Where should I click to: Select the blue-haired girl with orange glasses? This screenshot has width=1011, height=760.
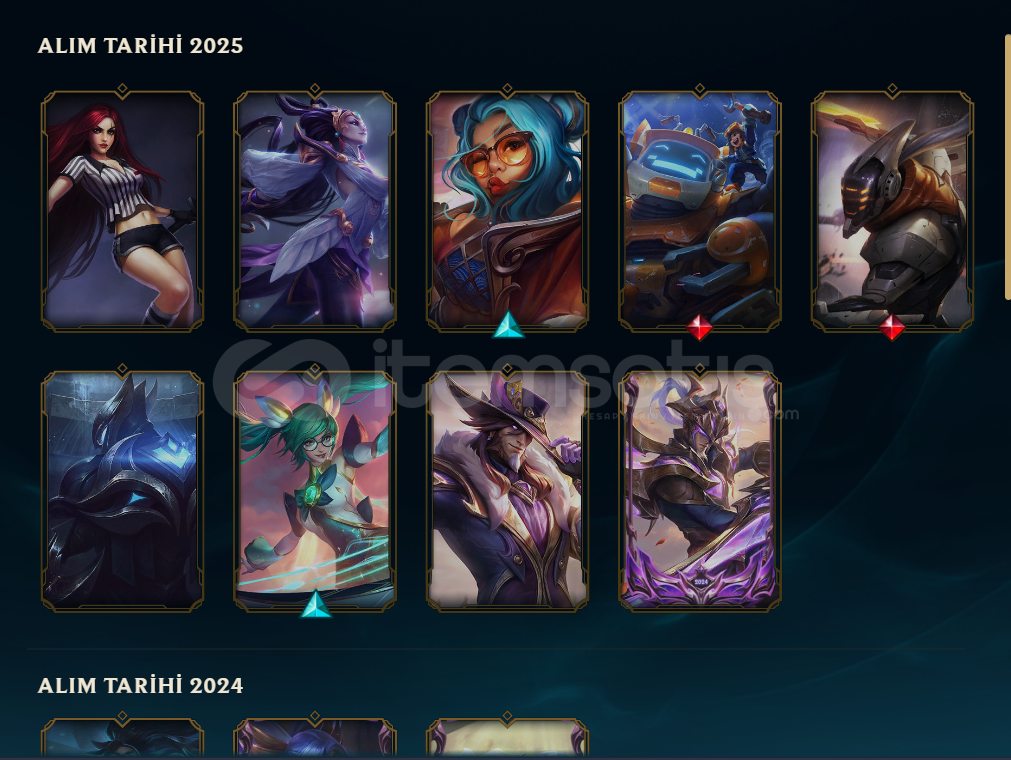(507, 211)
